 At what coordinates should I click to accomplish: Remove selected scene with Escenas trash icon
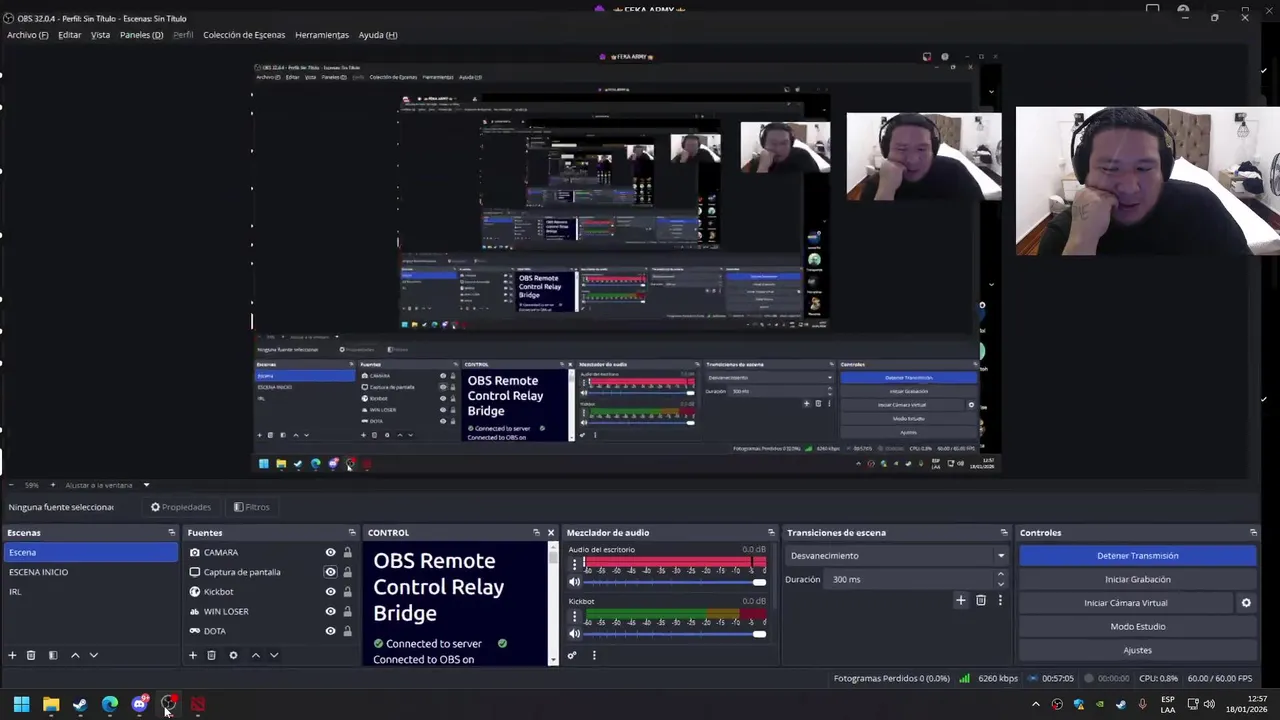click(31, 655)
